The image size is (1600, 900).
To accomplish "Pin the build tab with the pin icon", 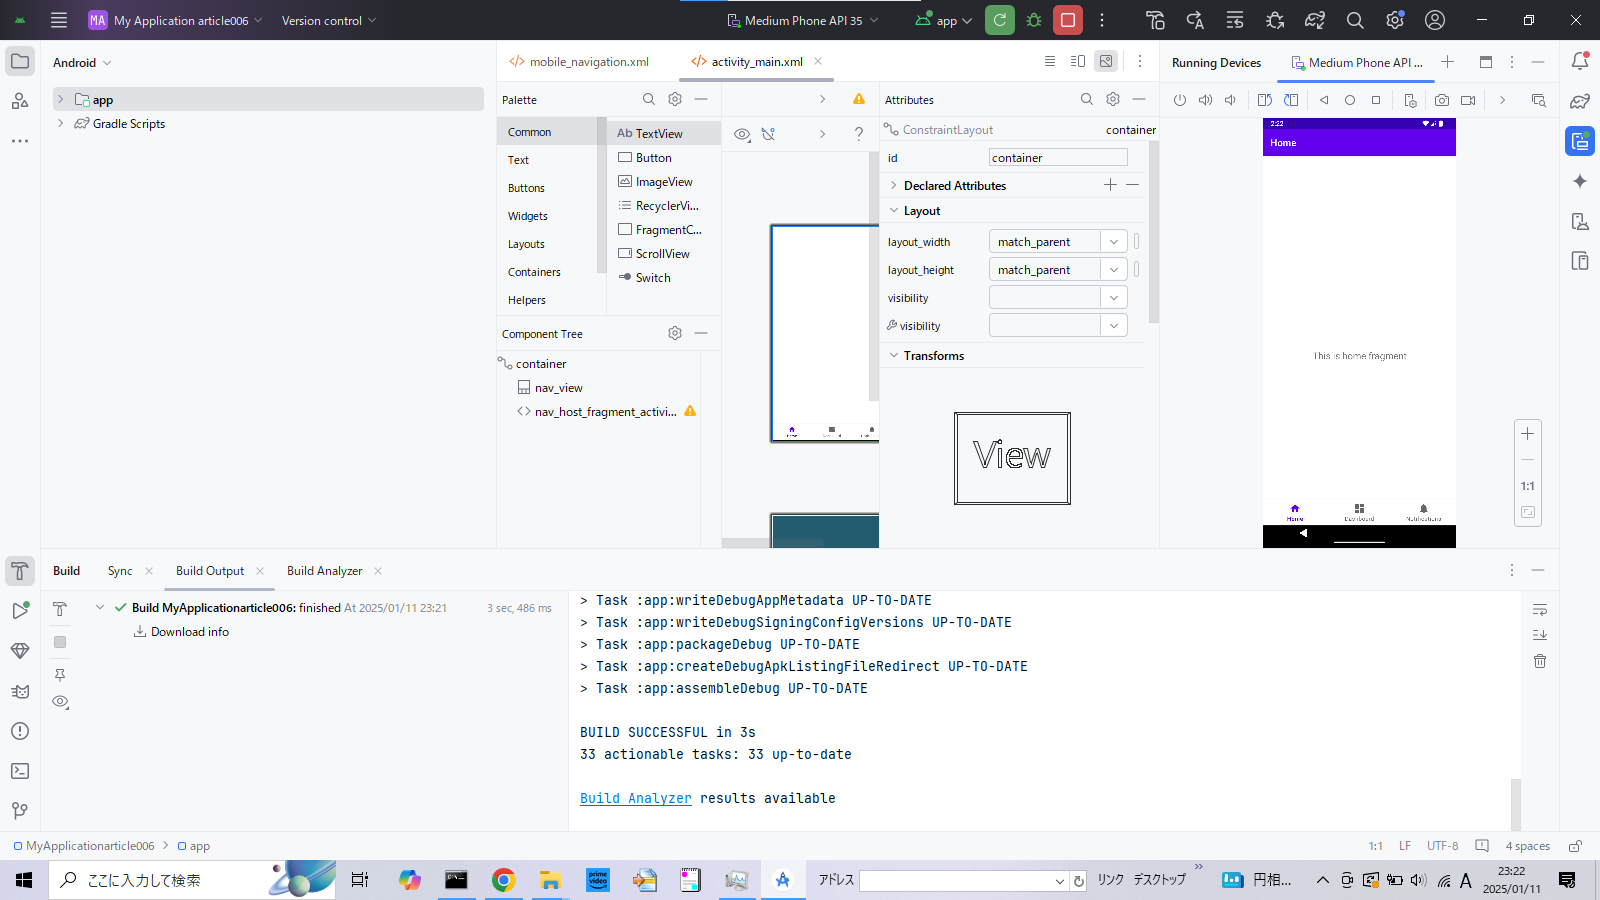I will 60,675.
